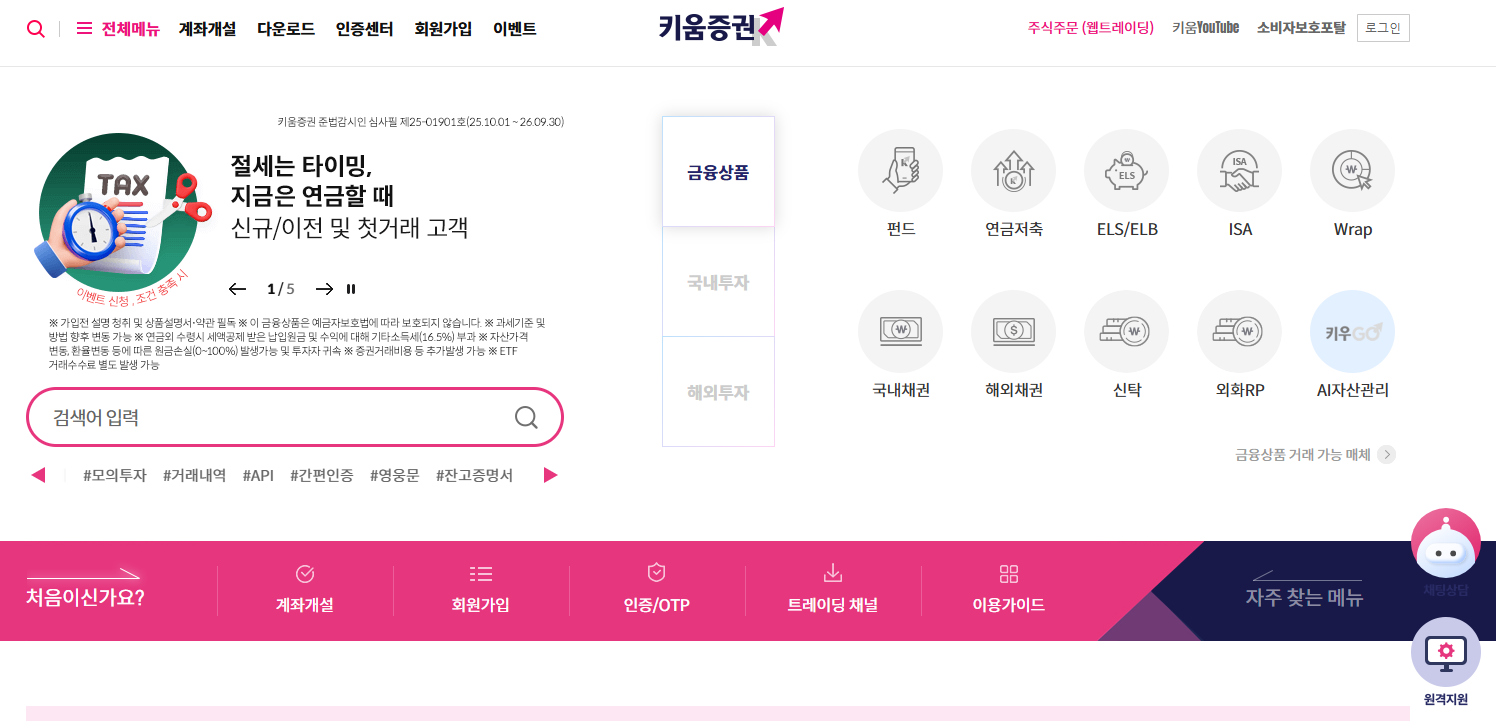Click the red search magnifier icon top-left
1496x721 pixels.
click(36, 28)
